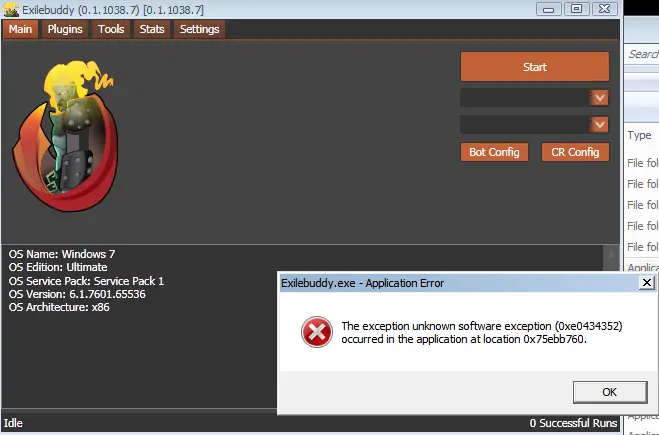Screen dimensions: 659x435
Task: Open Bot Config
Action: click(x=494, y=152)
